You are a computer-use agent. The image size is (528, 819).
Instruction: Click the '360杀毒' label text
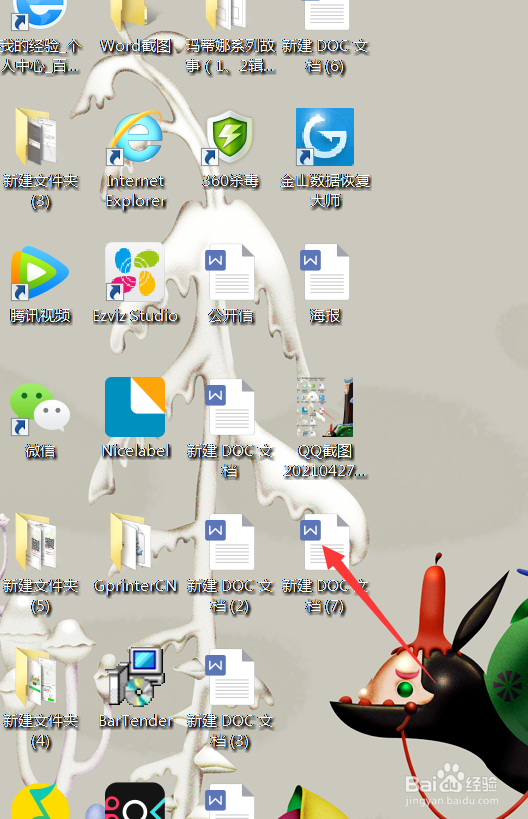pos(230,181)
